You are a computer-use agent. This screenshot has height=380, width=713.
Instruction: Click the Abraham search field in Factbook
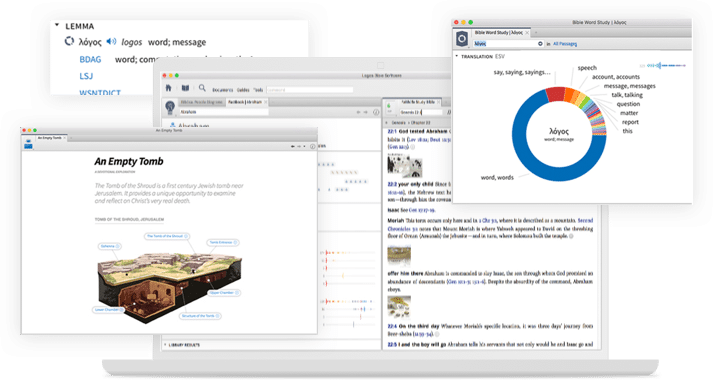tap(224, 112)
